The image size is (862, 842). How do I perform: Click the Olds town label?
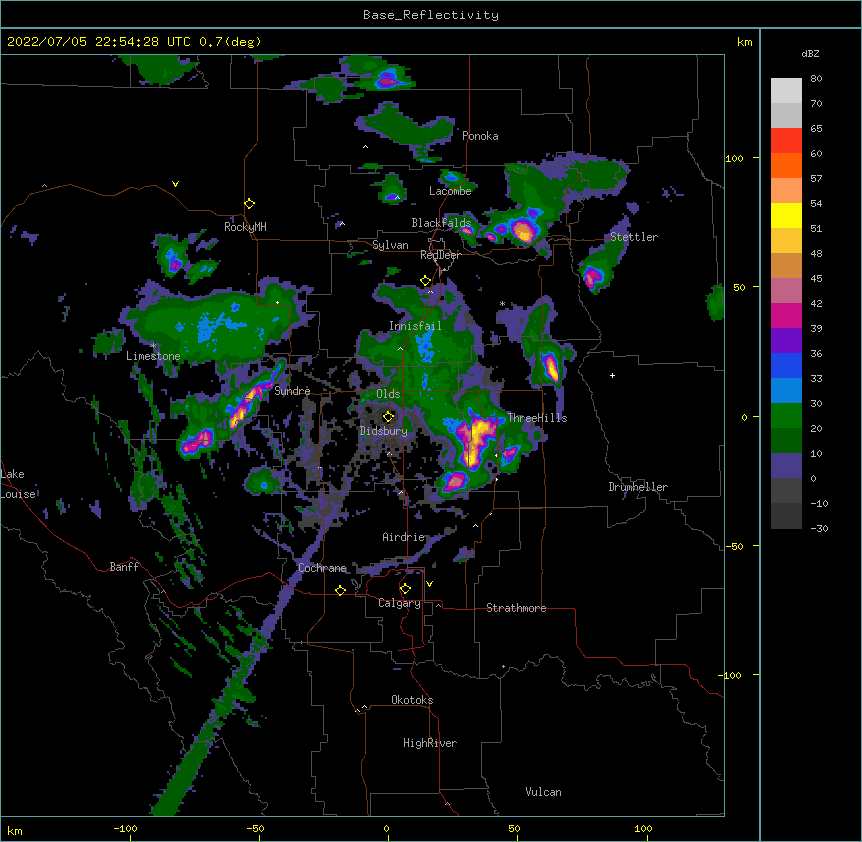click(x=388, y=394)
